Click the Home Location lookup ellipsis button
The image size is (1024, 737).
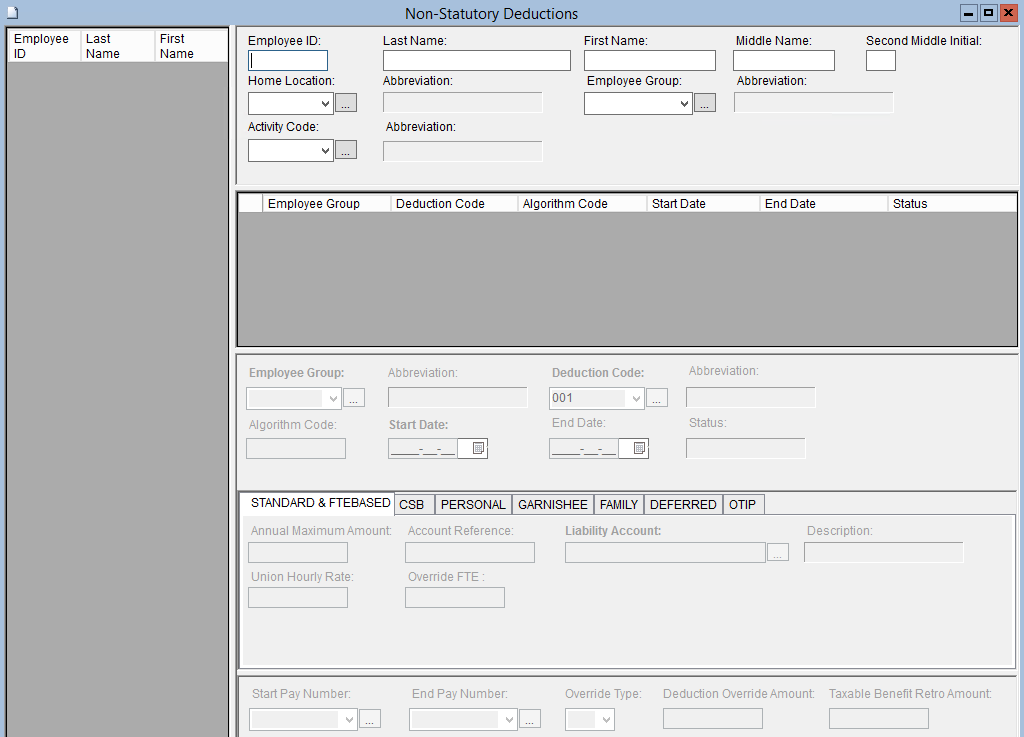click(345, 103)
